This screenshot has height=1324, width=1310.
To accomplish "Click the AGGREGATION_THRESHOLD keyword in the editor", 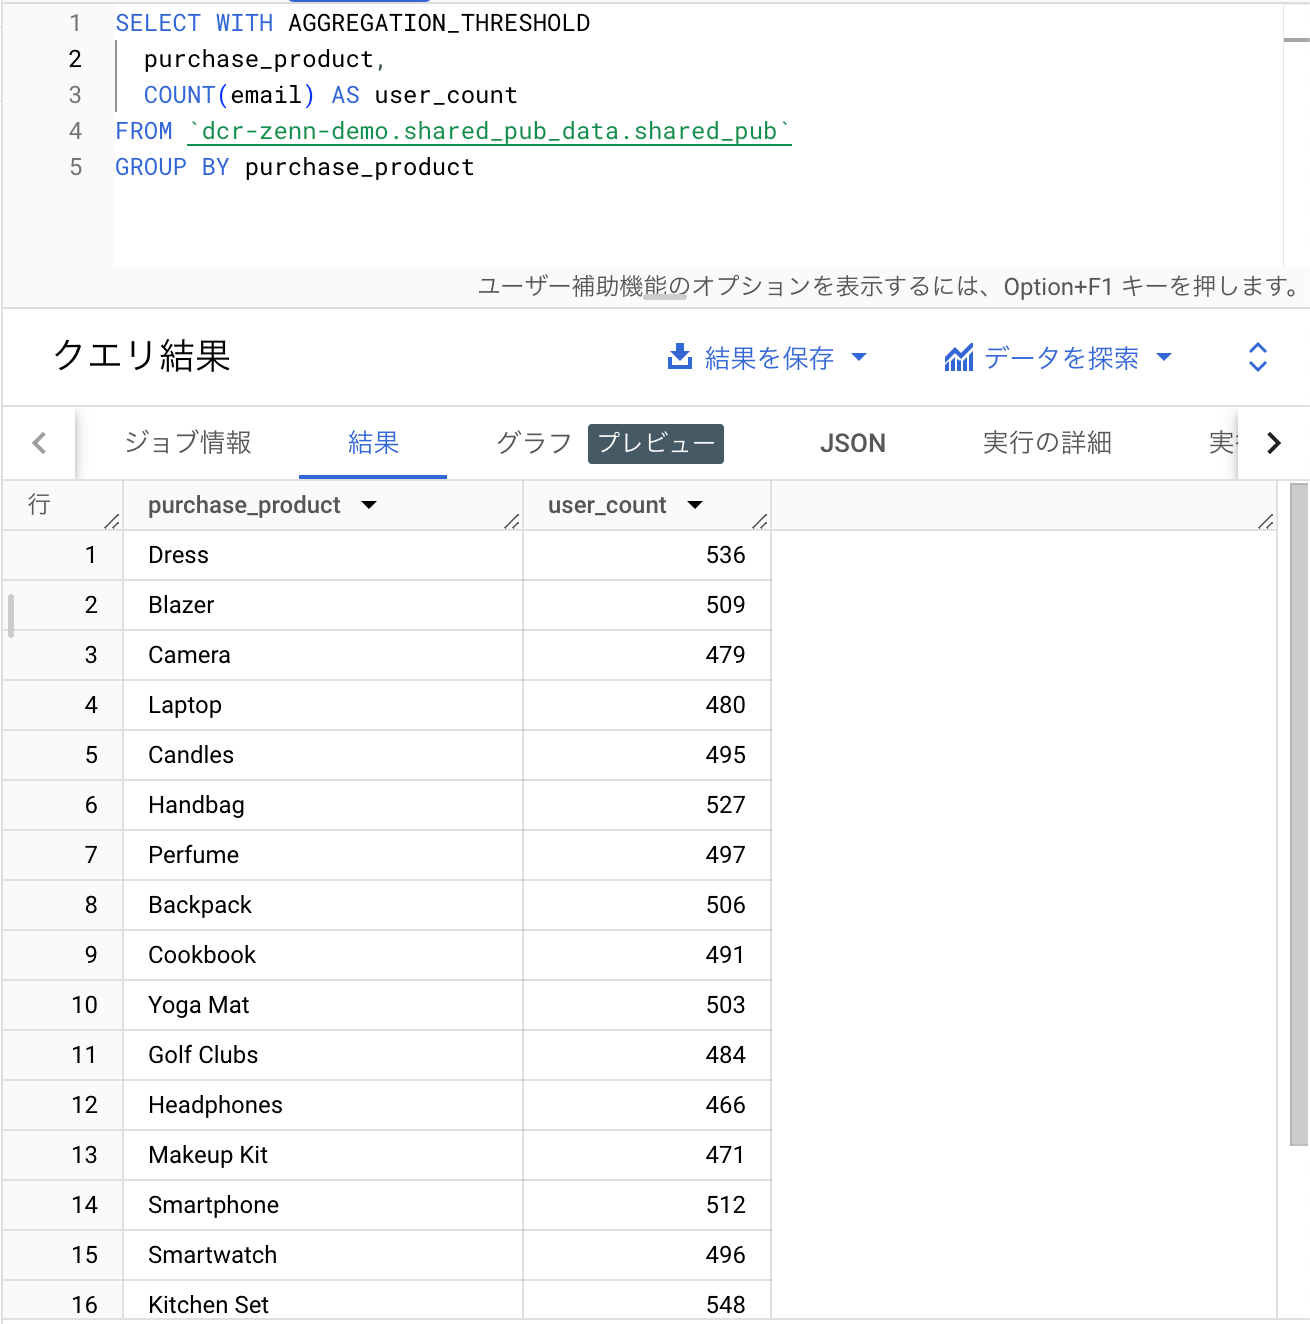I will click(439, 23).
